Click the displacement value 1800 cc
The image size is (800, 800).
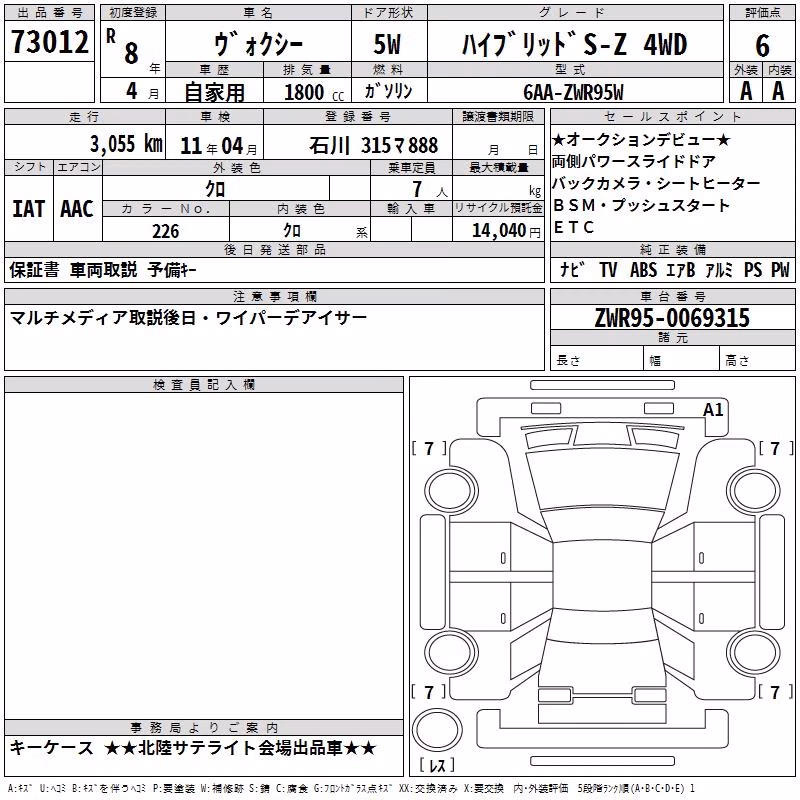point(314,92)
